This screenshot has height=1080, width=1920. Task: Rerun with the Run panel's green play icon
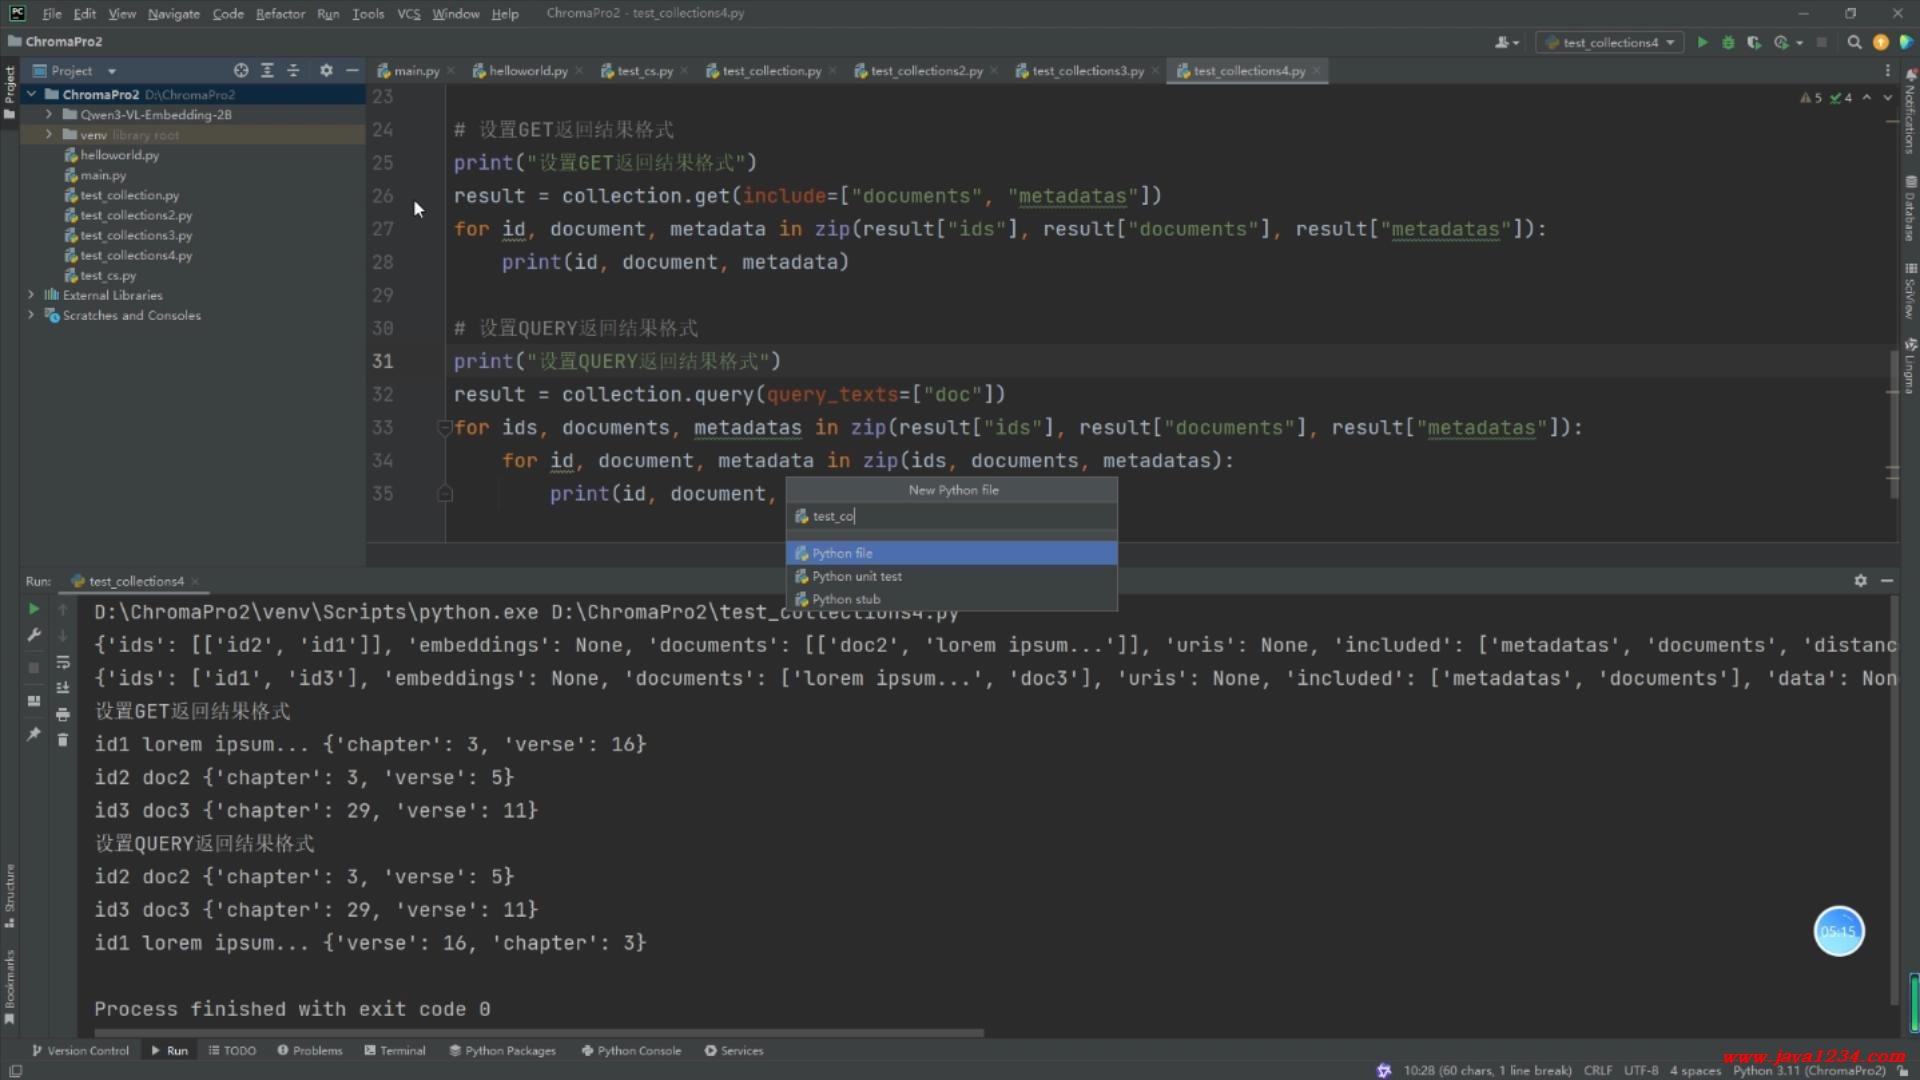click(34, 609)
